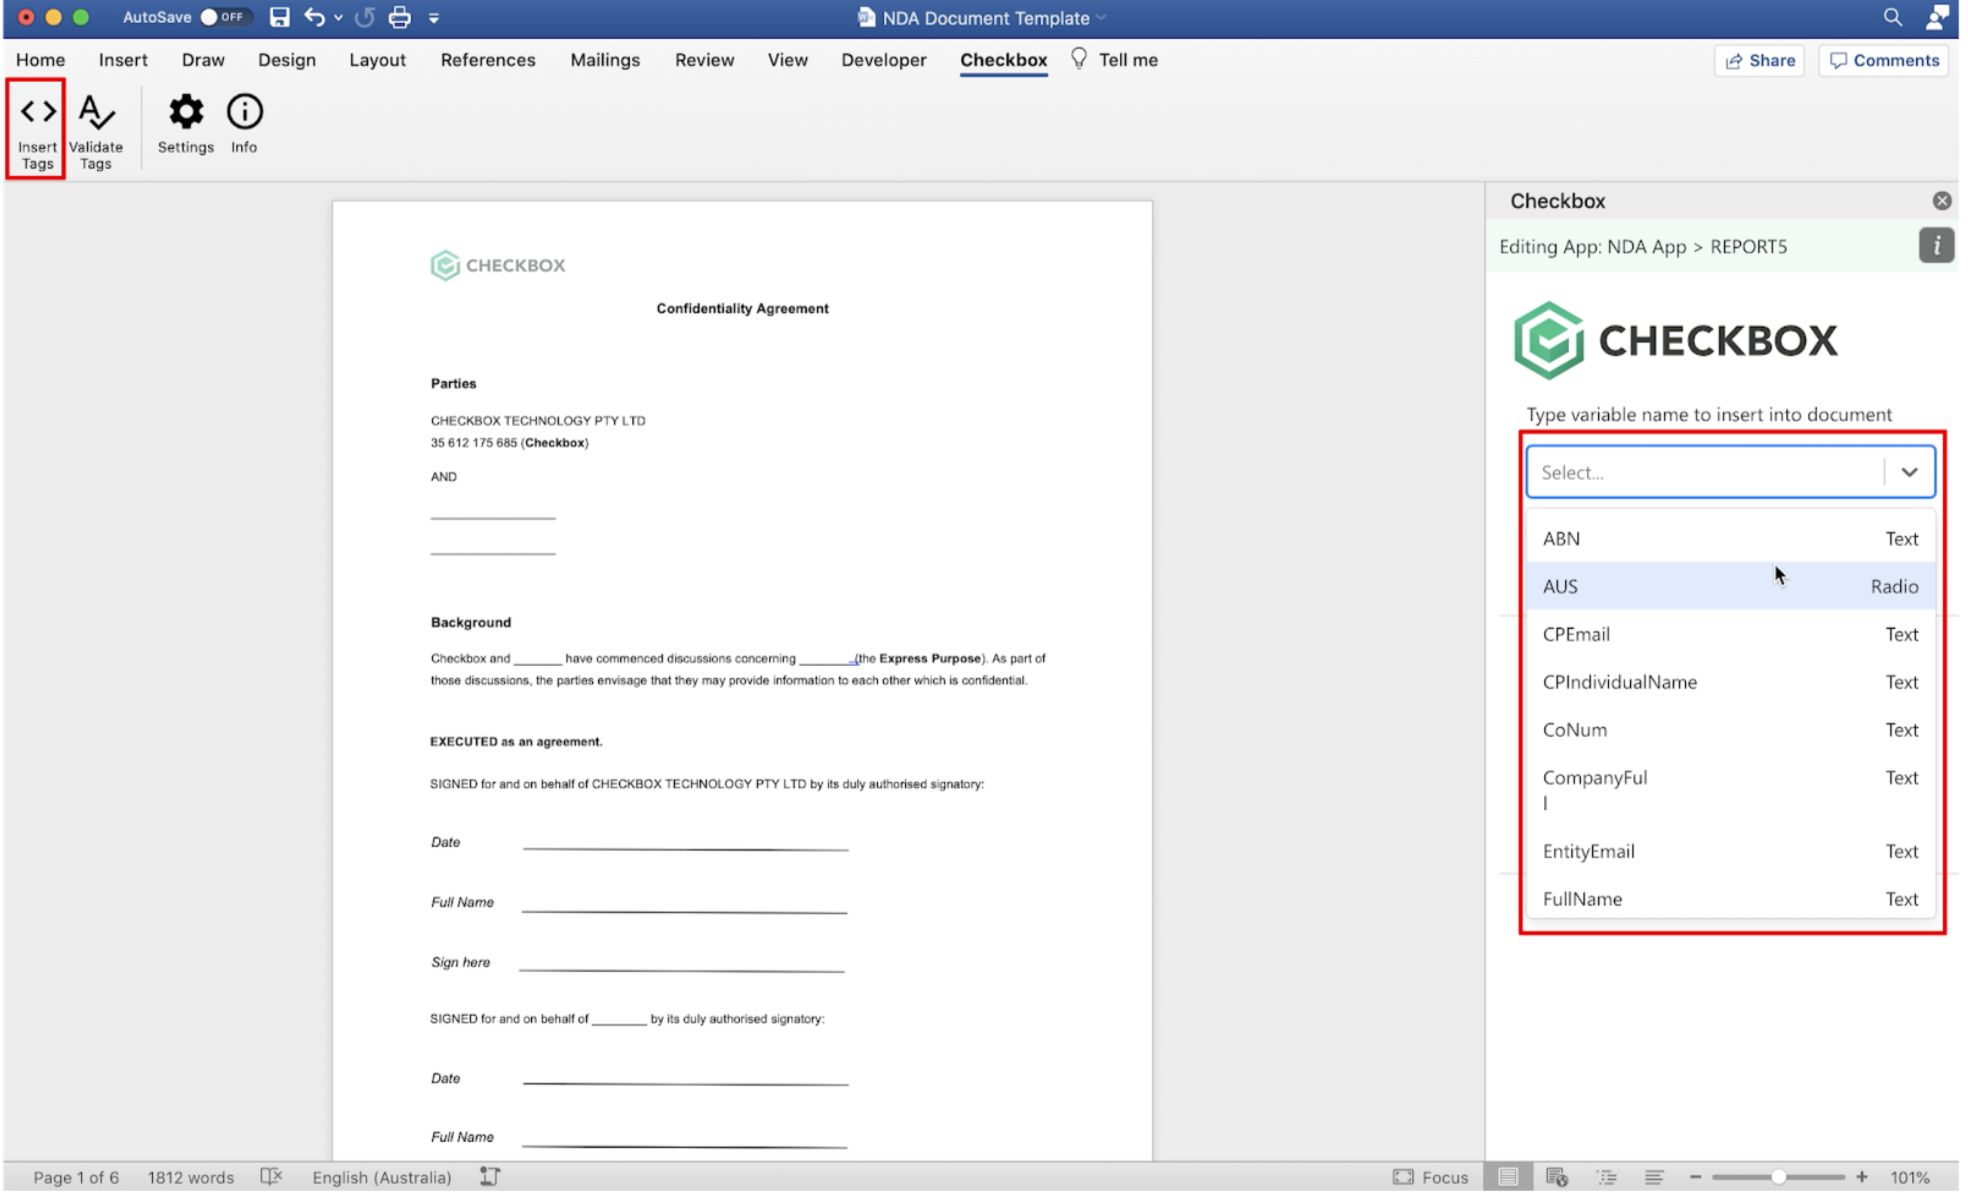The height and width of the screenshot is (1202, 1968).
Task: Switch to the Home tab
Action: tap(40, 60)
